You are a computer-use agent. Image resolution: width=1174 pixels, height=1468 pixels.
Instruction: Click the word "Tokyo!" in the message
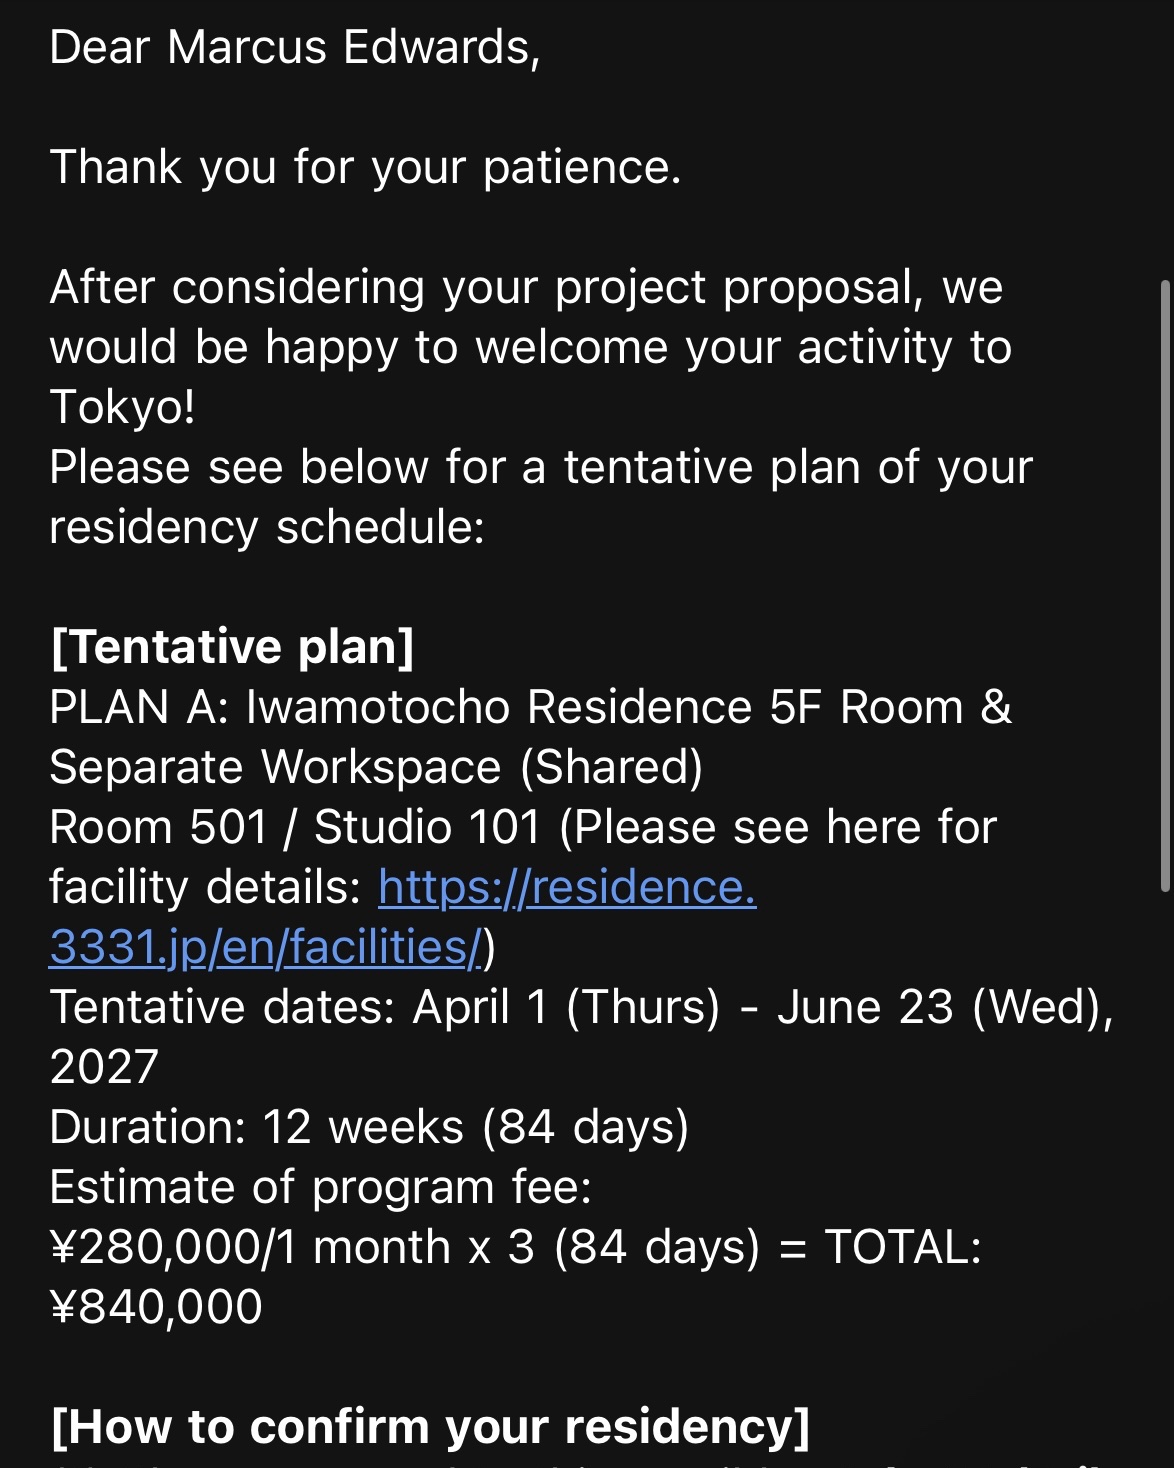pos(122,407)
